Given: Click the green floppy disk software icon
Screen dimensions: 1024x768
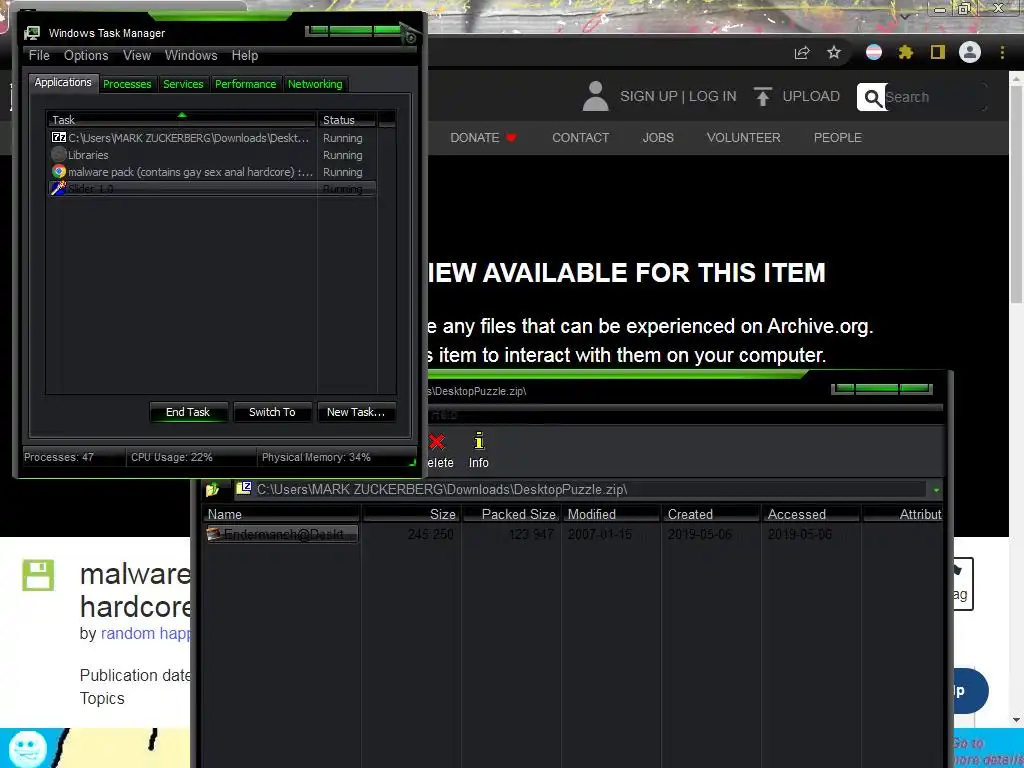Looking at the screenshot, I should click(x=38, y=575).
